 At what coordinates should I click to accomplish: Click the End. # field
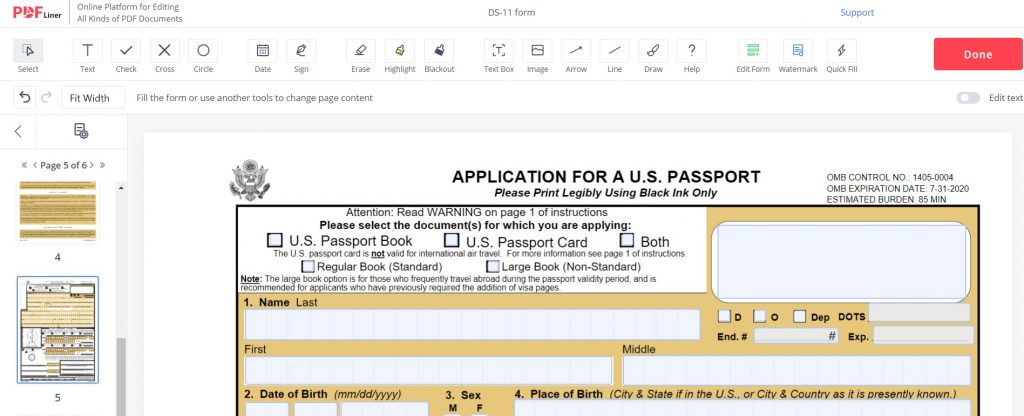click(795, 336)
